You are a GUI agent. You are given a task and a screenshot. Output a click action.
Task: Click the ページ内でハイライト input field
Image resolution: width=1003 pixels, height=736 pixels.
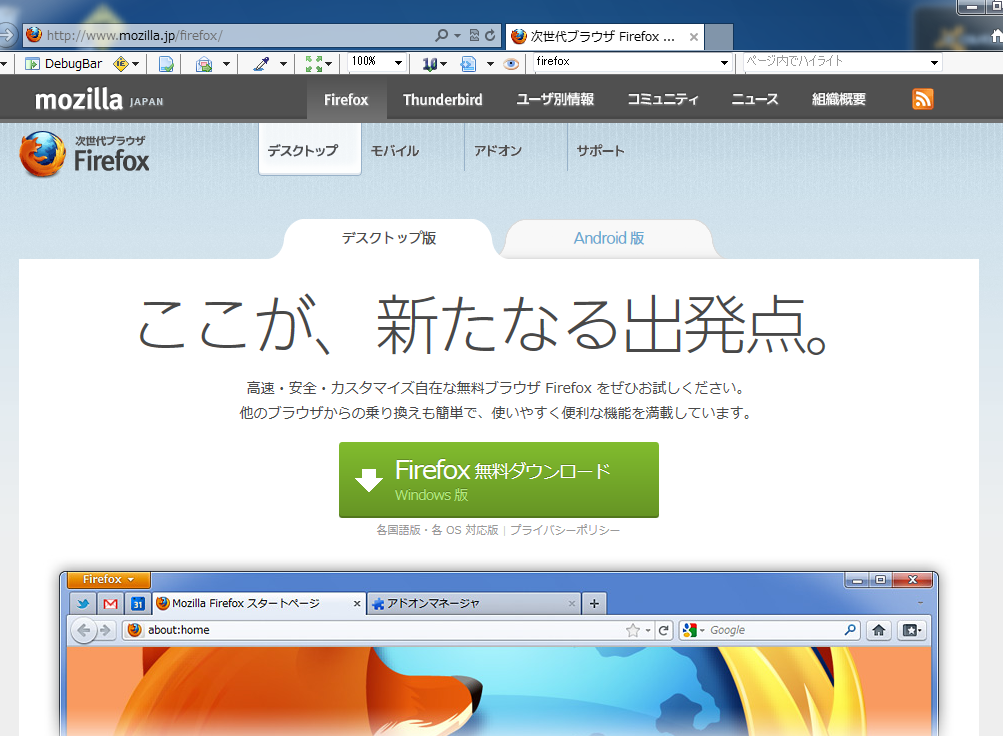tap(835, 62)
